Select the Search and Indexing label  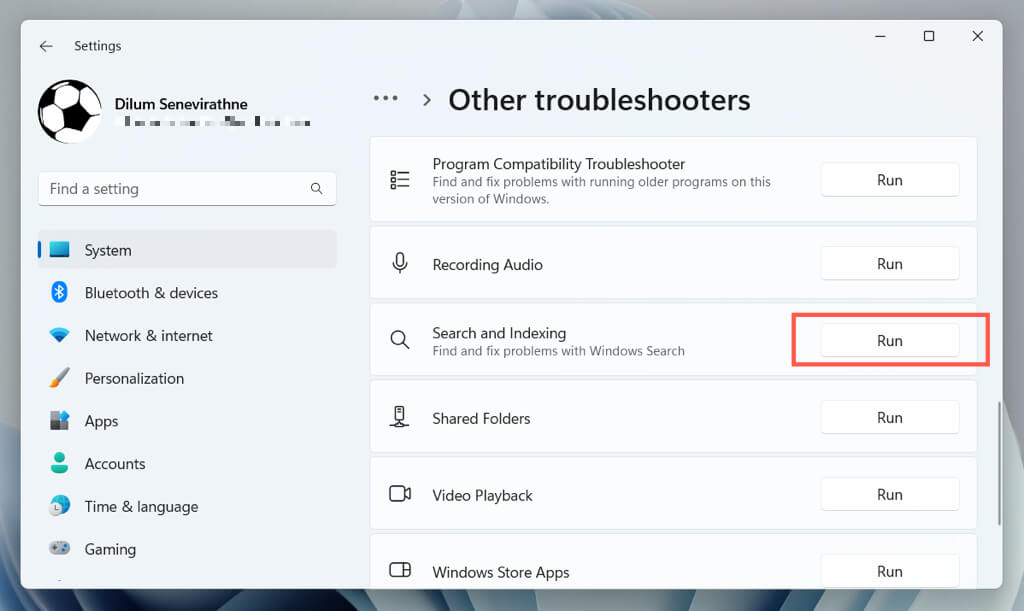point(499,333)
